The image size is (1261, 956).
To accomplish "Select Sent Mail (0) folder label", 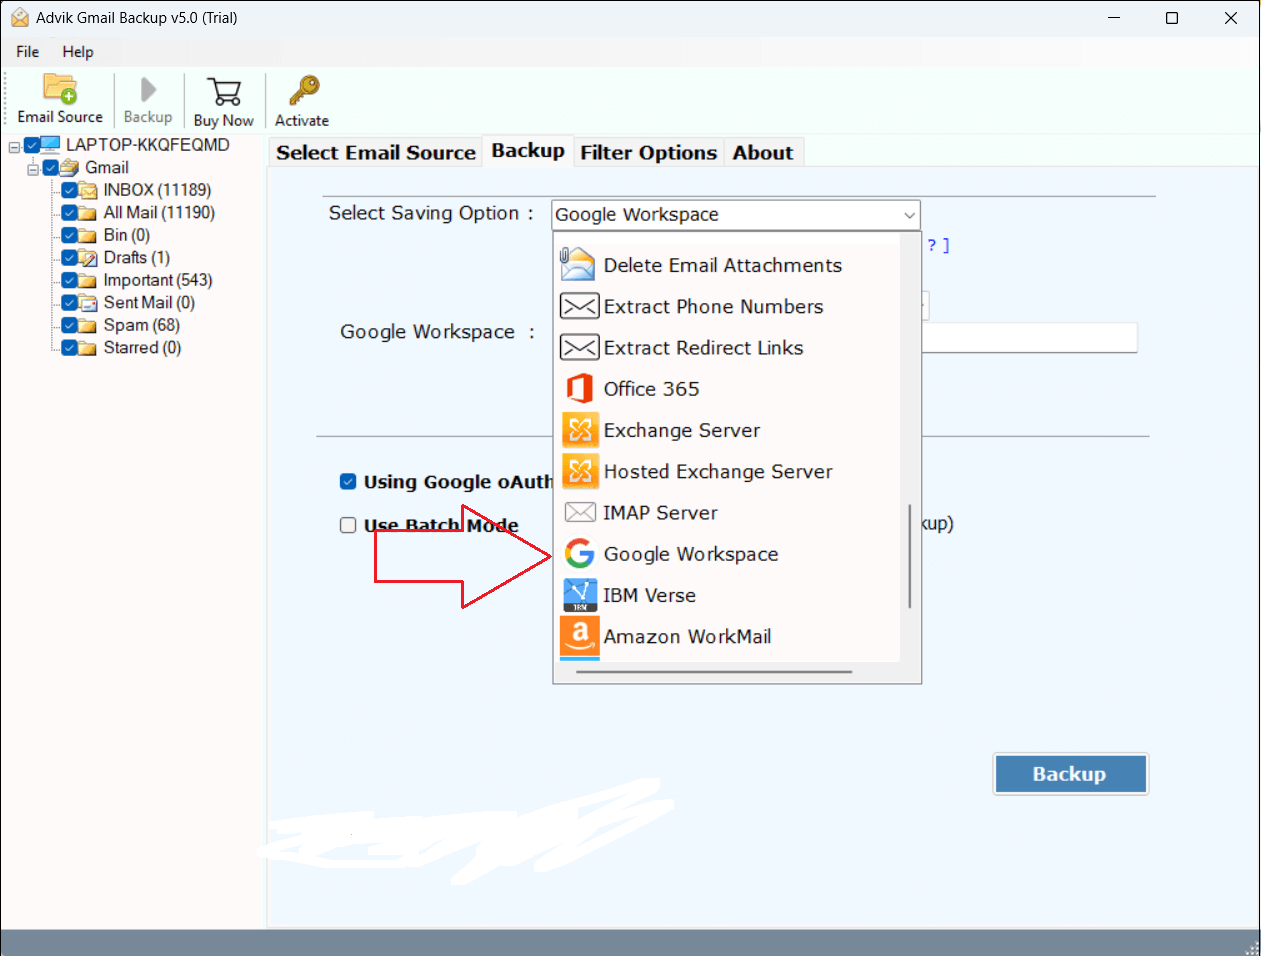I will (x=149, y=303).
